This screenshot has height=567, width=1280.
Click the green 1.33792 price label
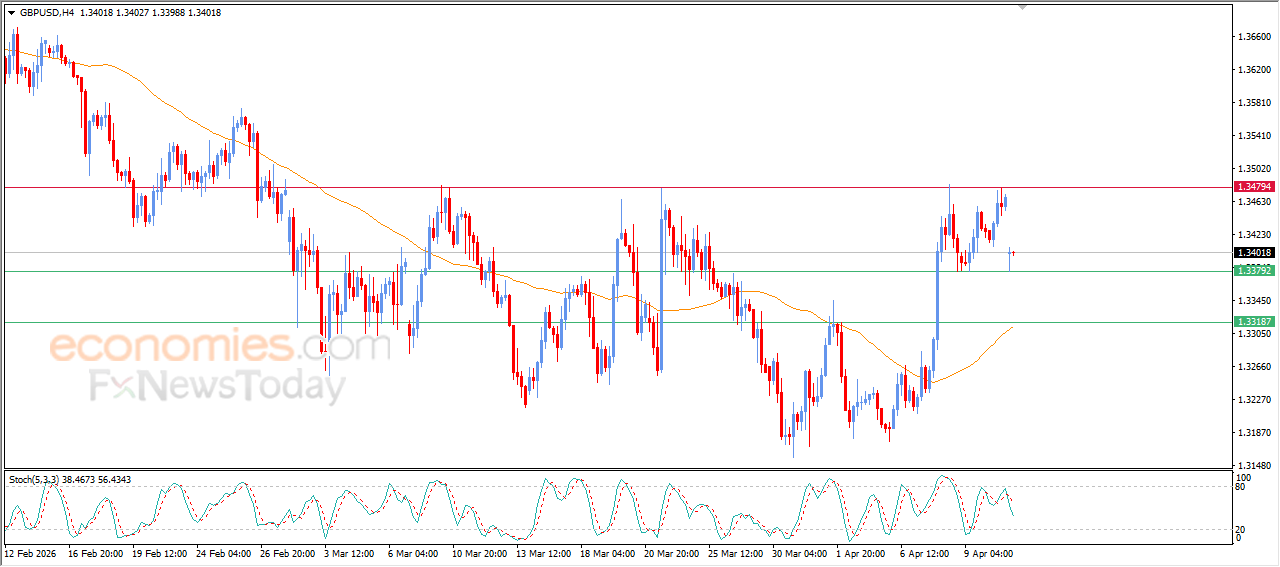click(1254, 271)
